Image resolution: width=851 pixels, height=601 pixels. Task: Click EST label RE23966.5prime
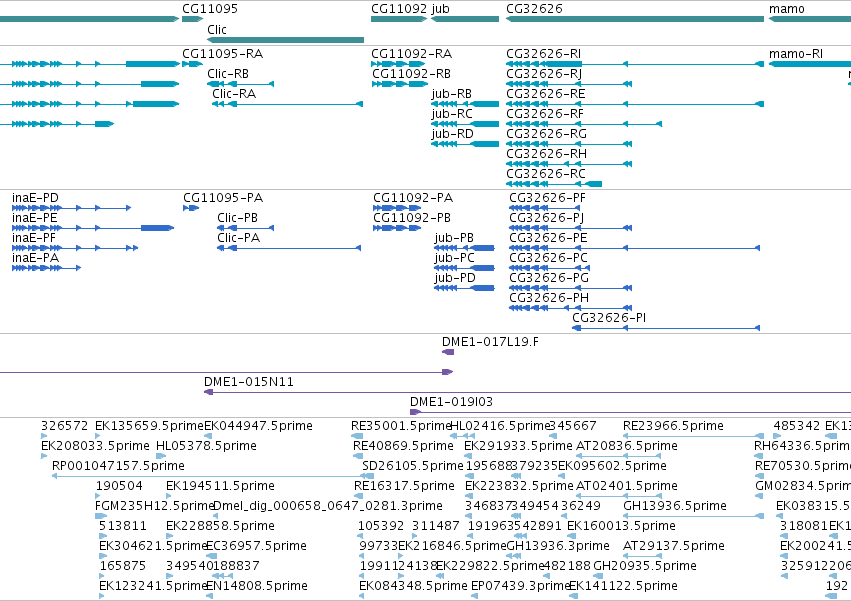pos(673,426)
